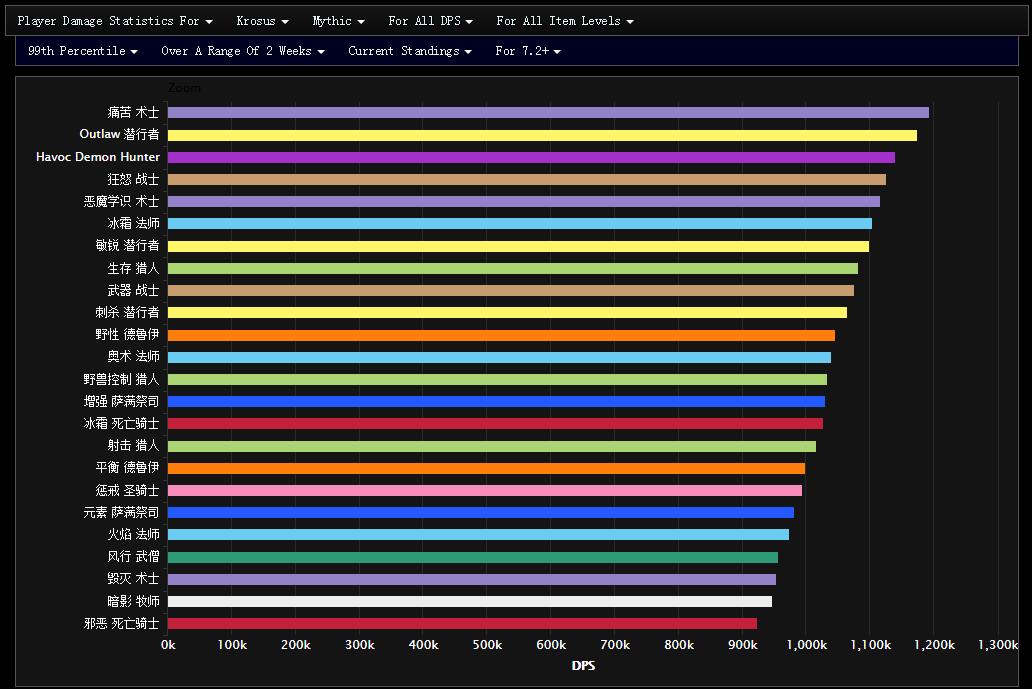Screen dimensions: 1032x689
Task: Click the 毁灭 术士 purple bar
Action: pyautogui.click(x=472, y=580)
